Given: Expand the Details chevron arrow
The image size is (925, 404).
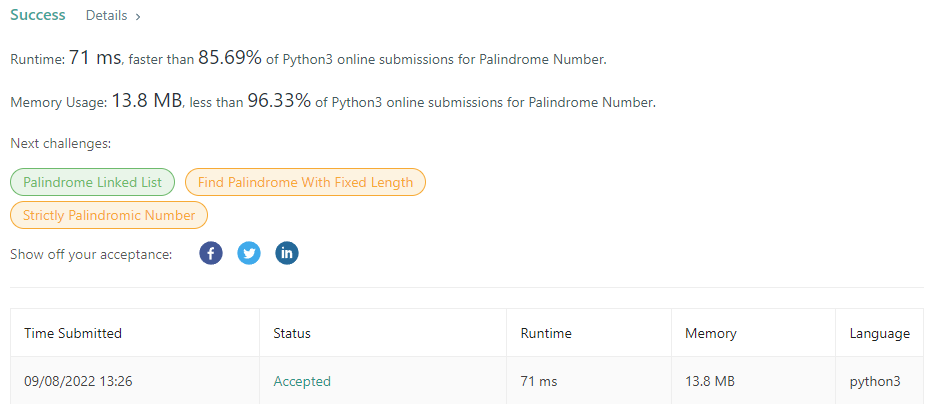Looking at the screenshot, I should [x=137, y=17].
